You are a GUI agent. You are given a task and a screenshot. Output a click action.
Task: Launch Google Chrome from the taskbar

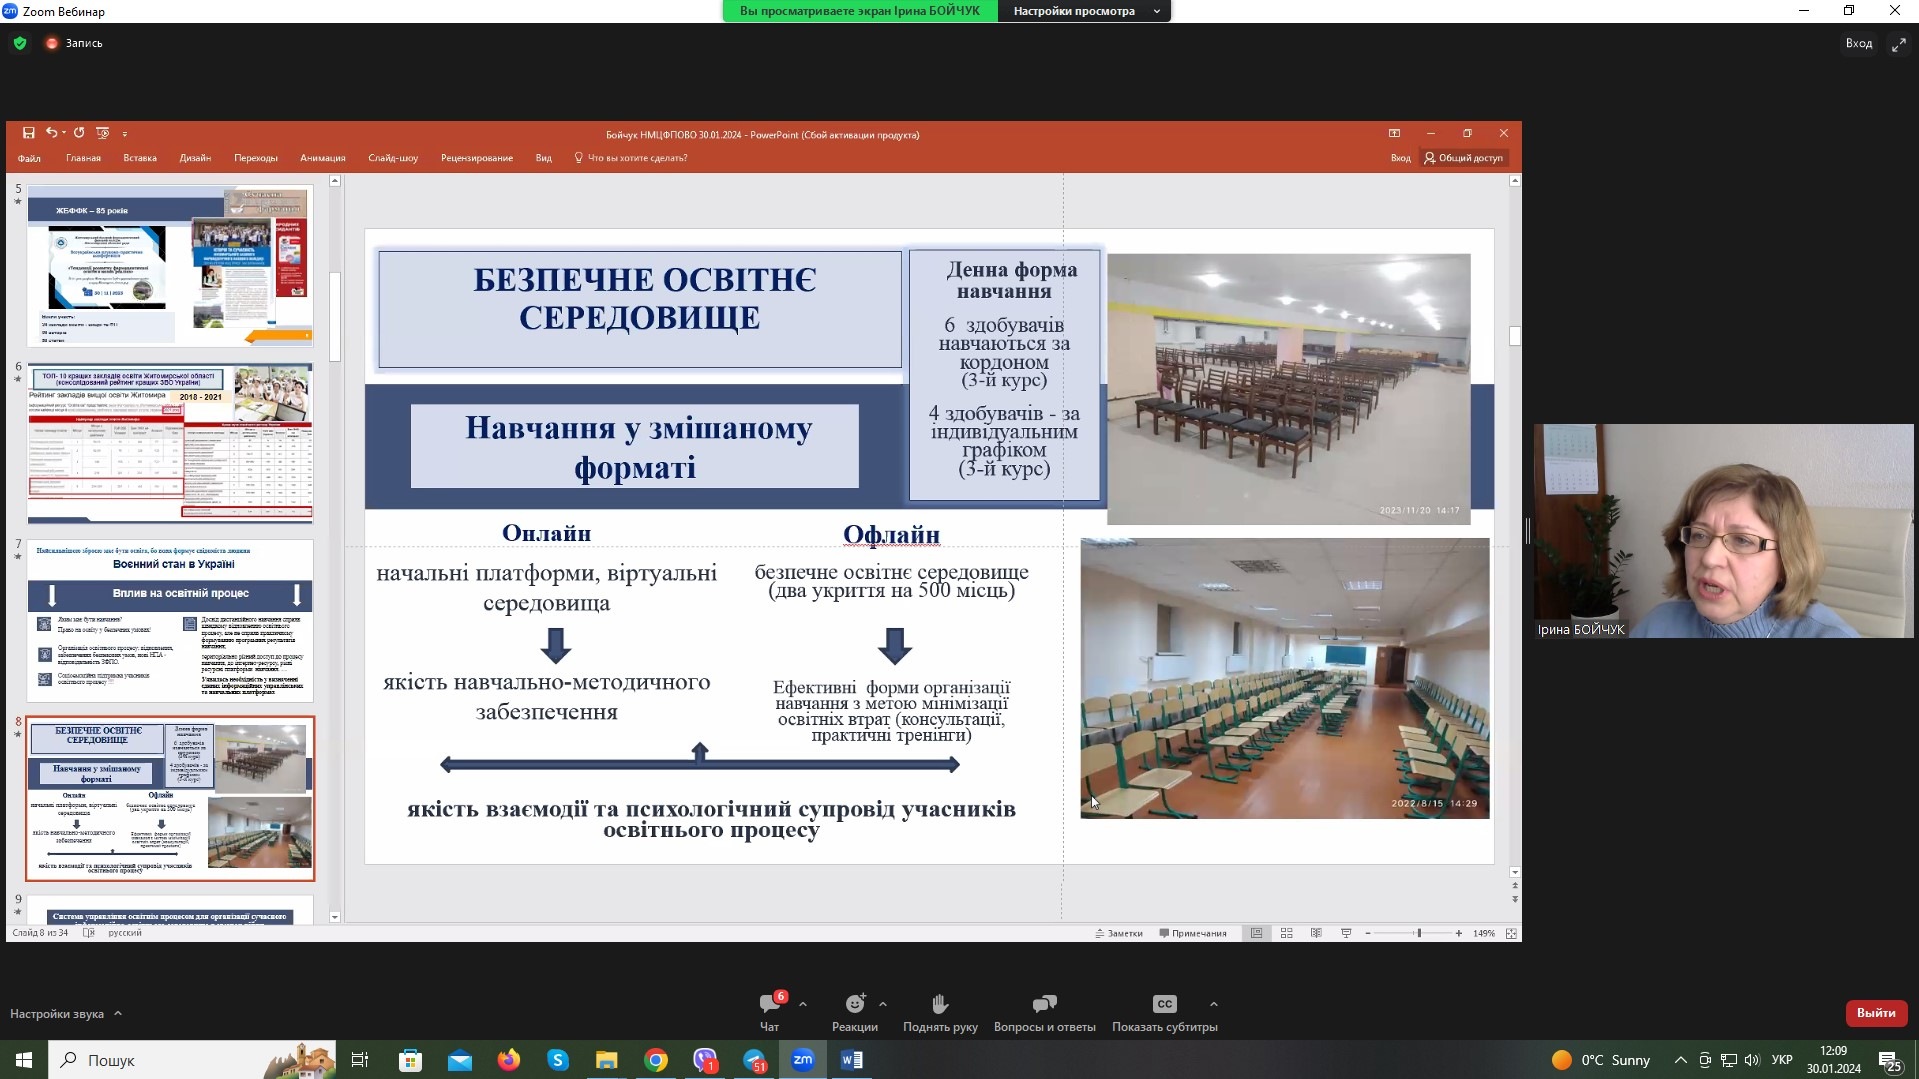[656, 1060]
